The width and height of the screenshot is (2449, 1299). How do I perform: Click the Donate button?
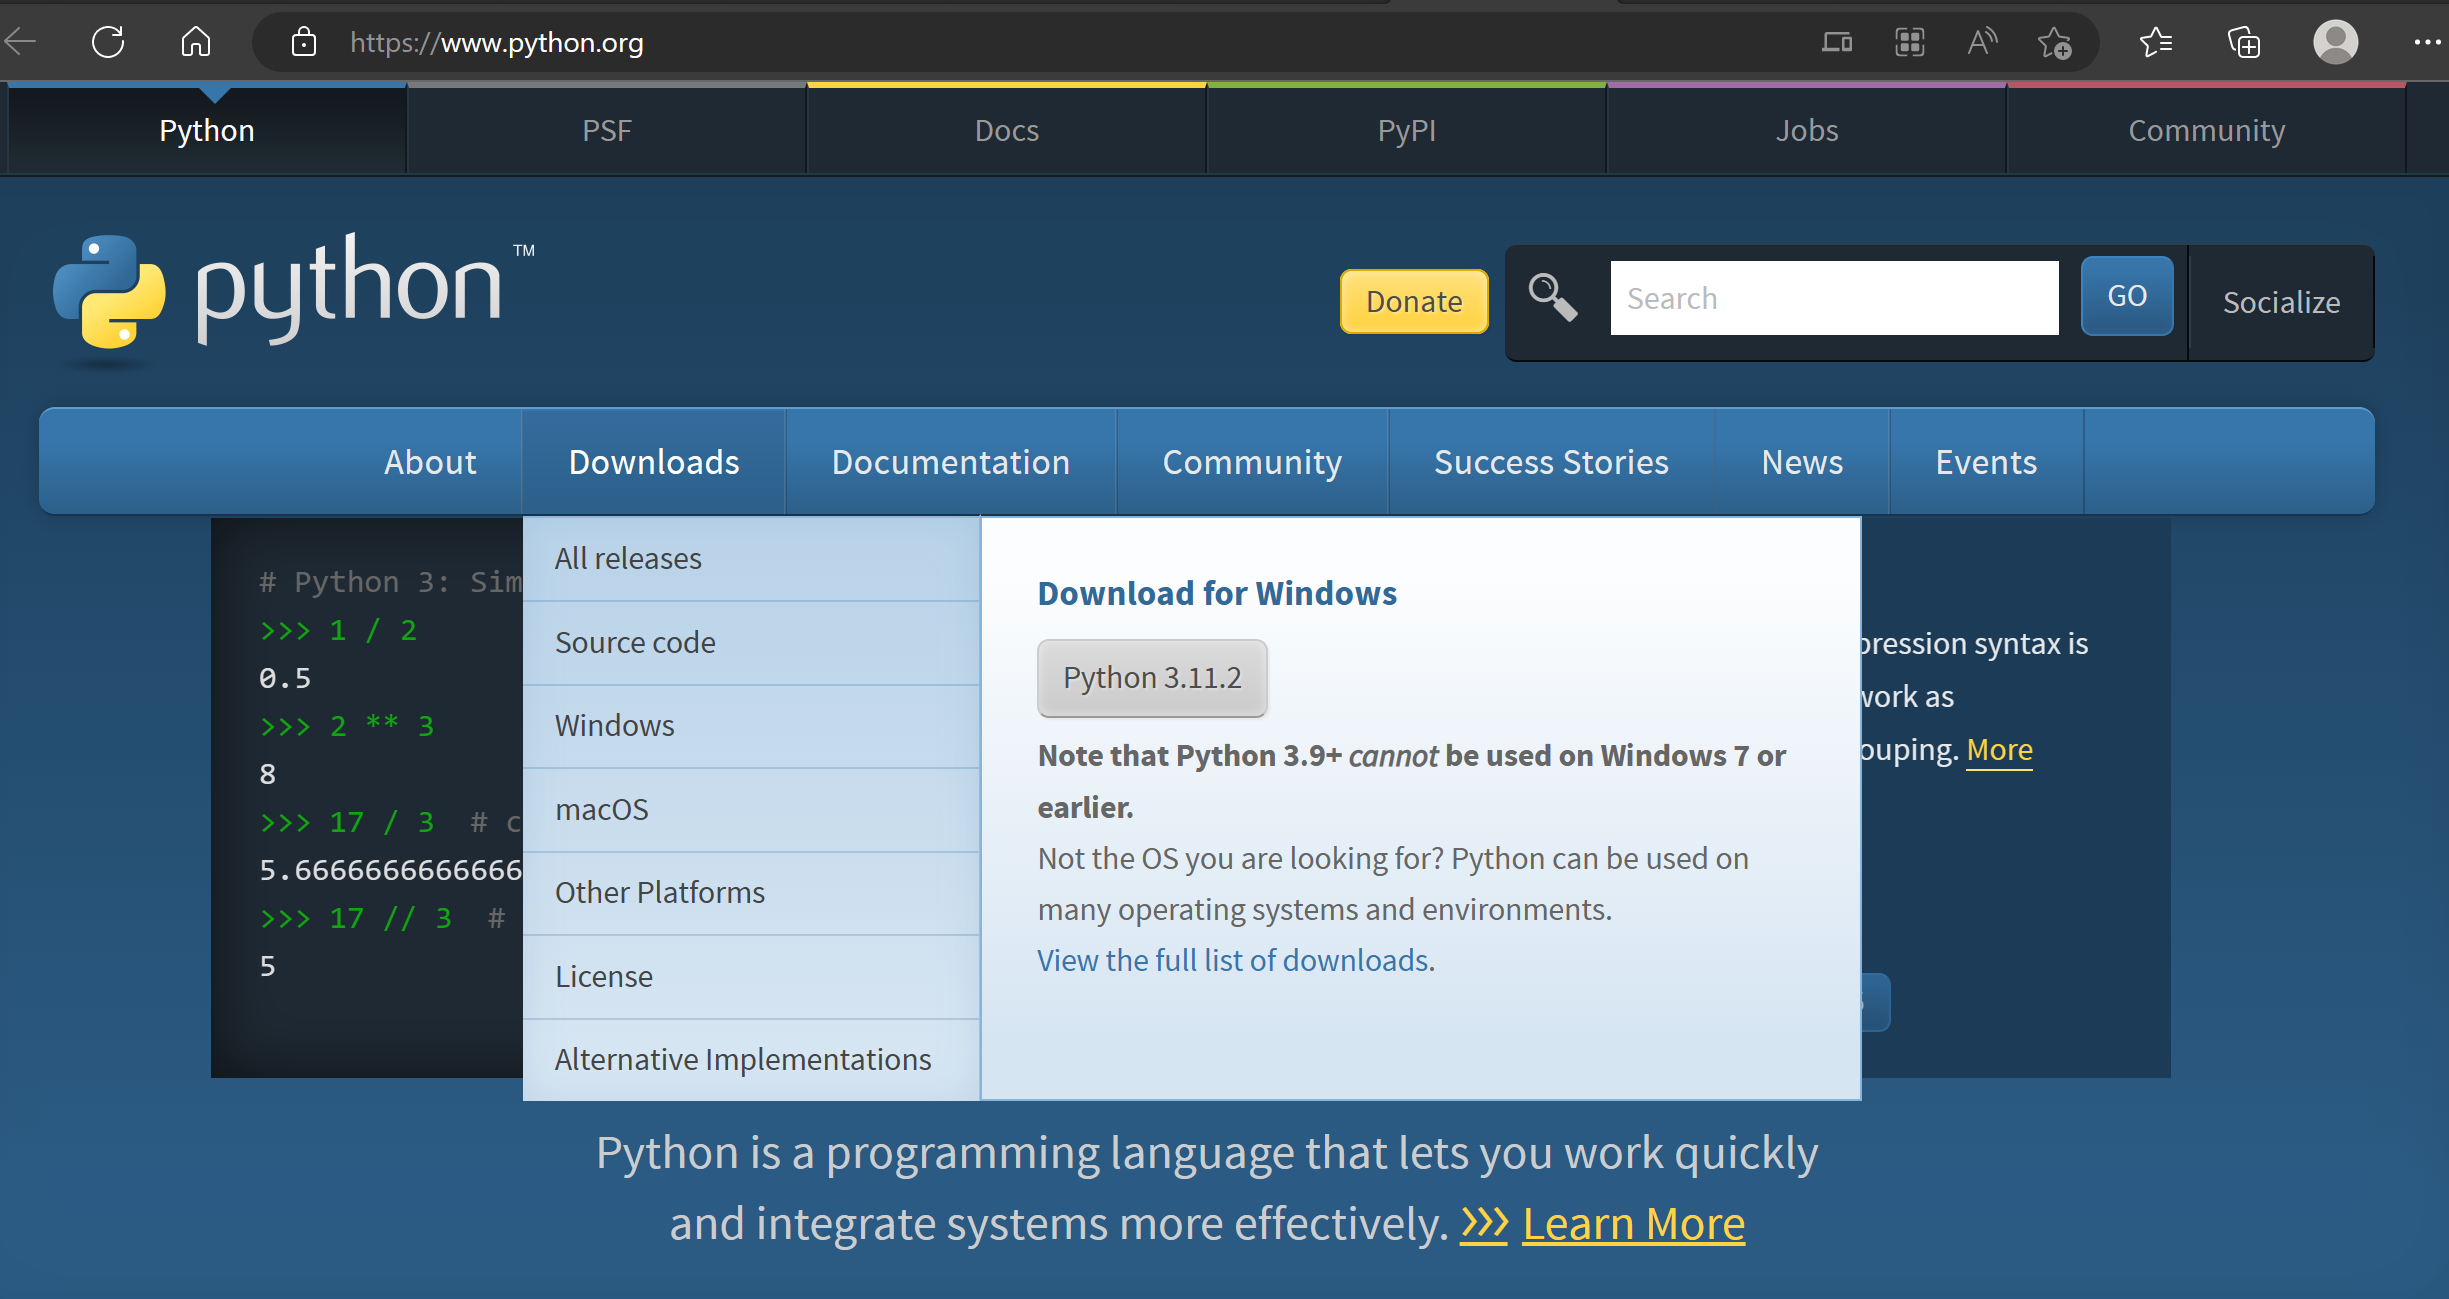[1413, 301]
